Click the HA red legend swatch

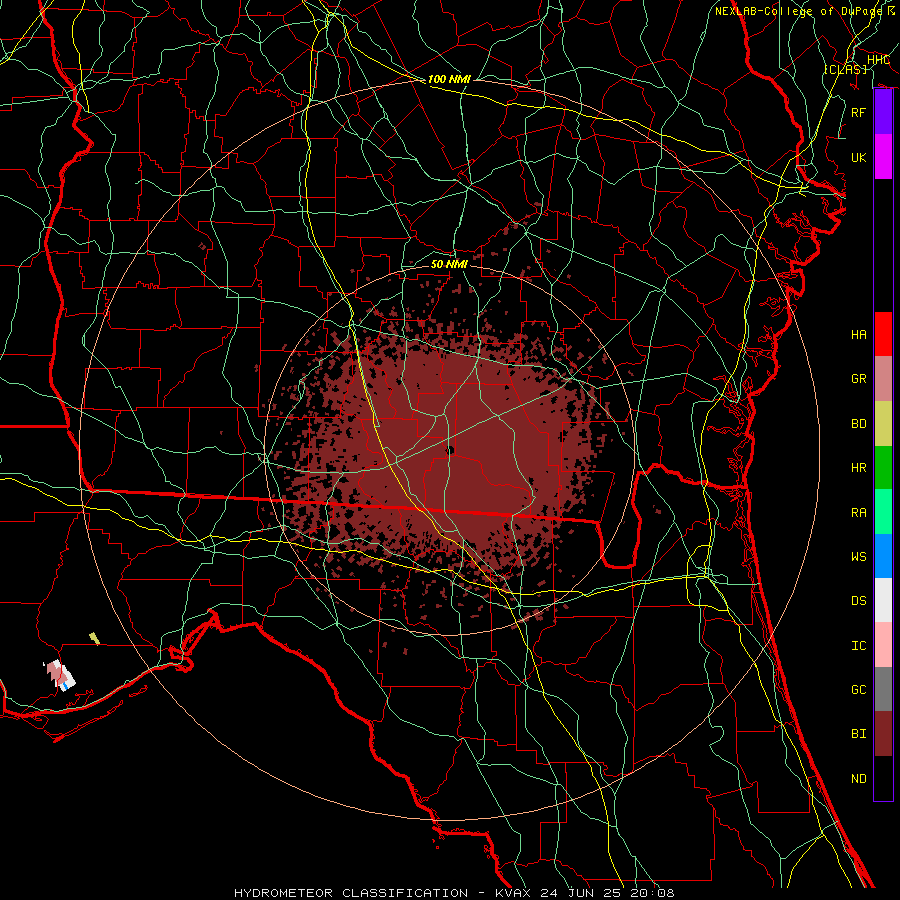(883, 334)
